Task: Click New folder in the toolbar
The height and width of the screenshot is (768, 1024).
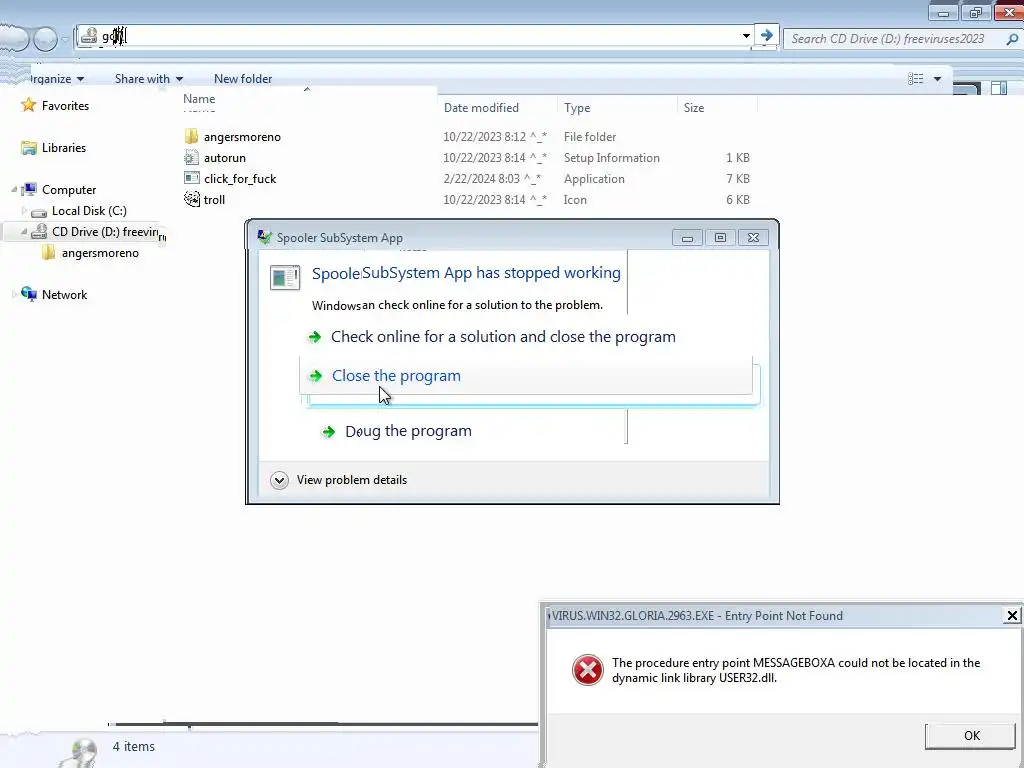Action: point(243,79)
